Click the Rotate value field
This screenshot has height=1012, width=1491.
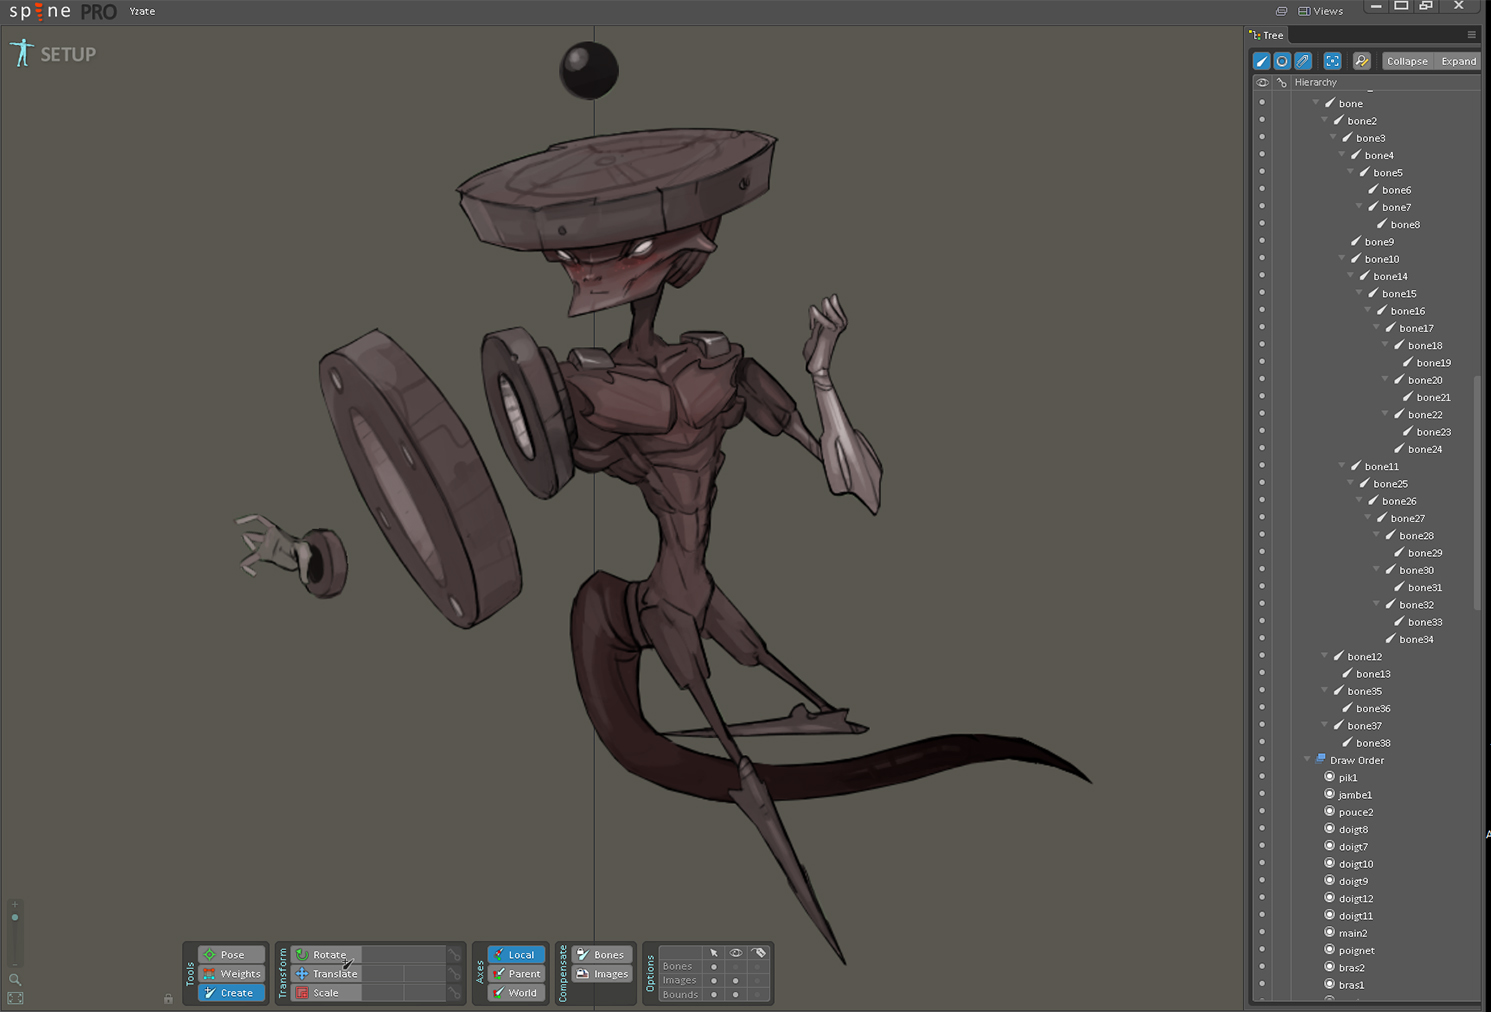coord(403,954)
